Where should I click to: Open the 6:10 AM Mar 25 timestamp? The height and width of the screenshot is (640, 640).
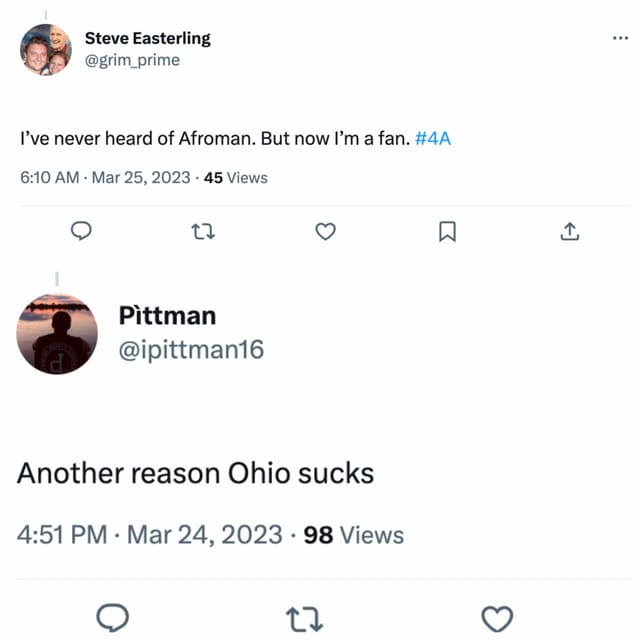coord(104,178)
